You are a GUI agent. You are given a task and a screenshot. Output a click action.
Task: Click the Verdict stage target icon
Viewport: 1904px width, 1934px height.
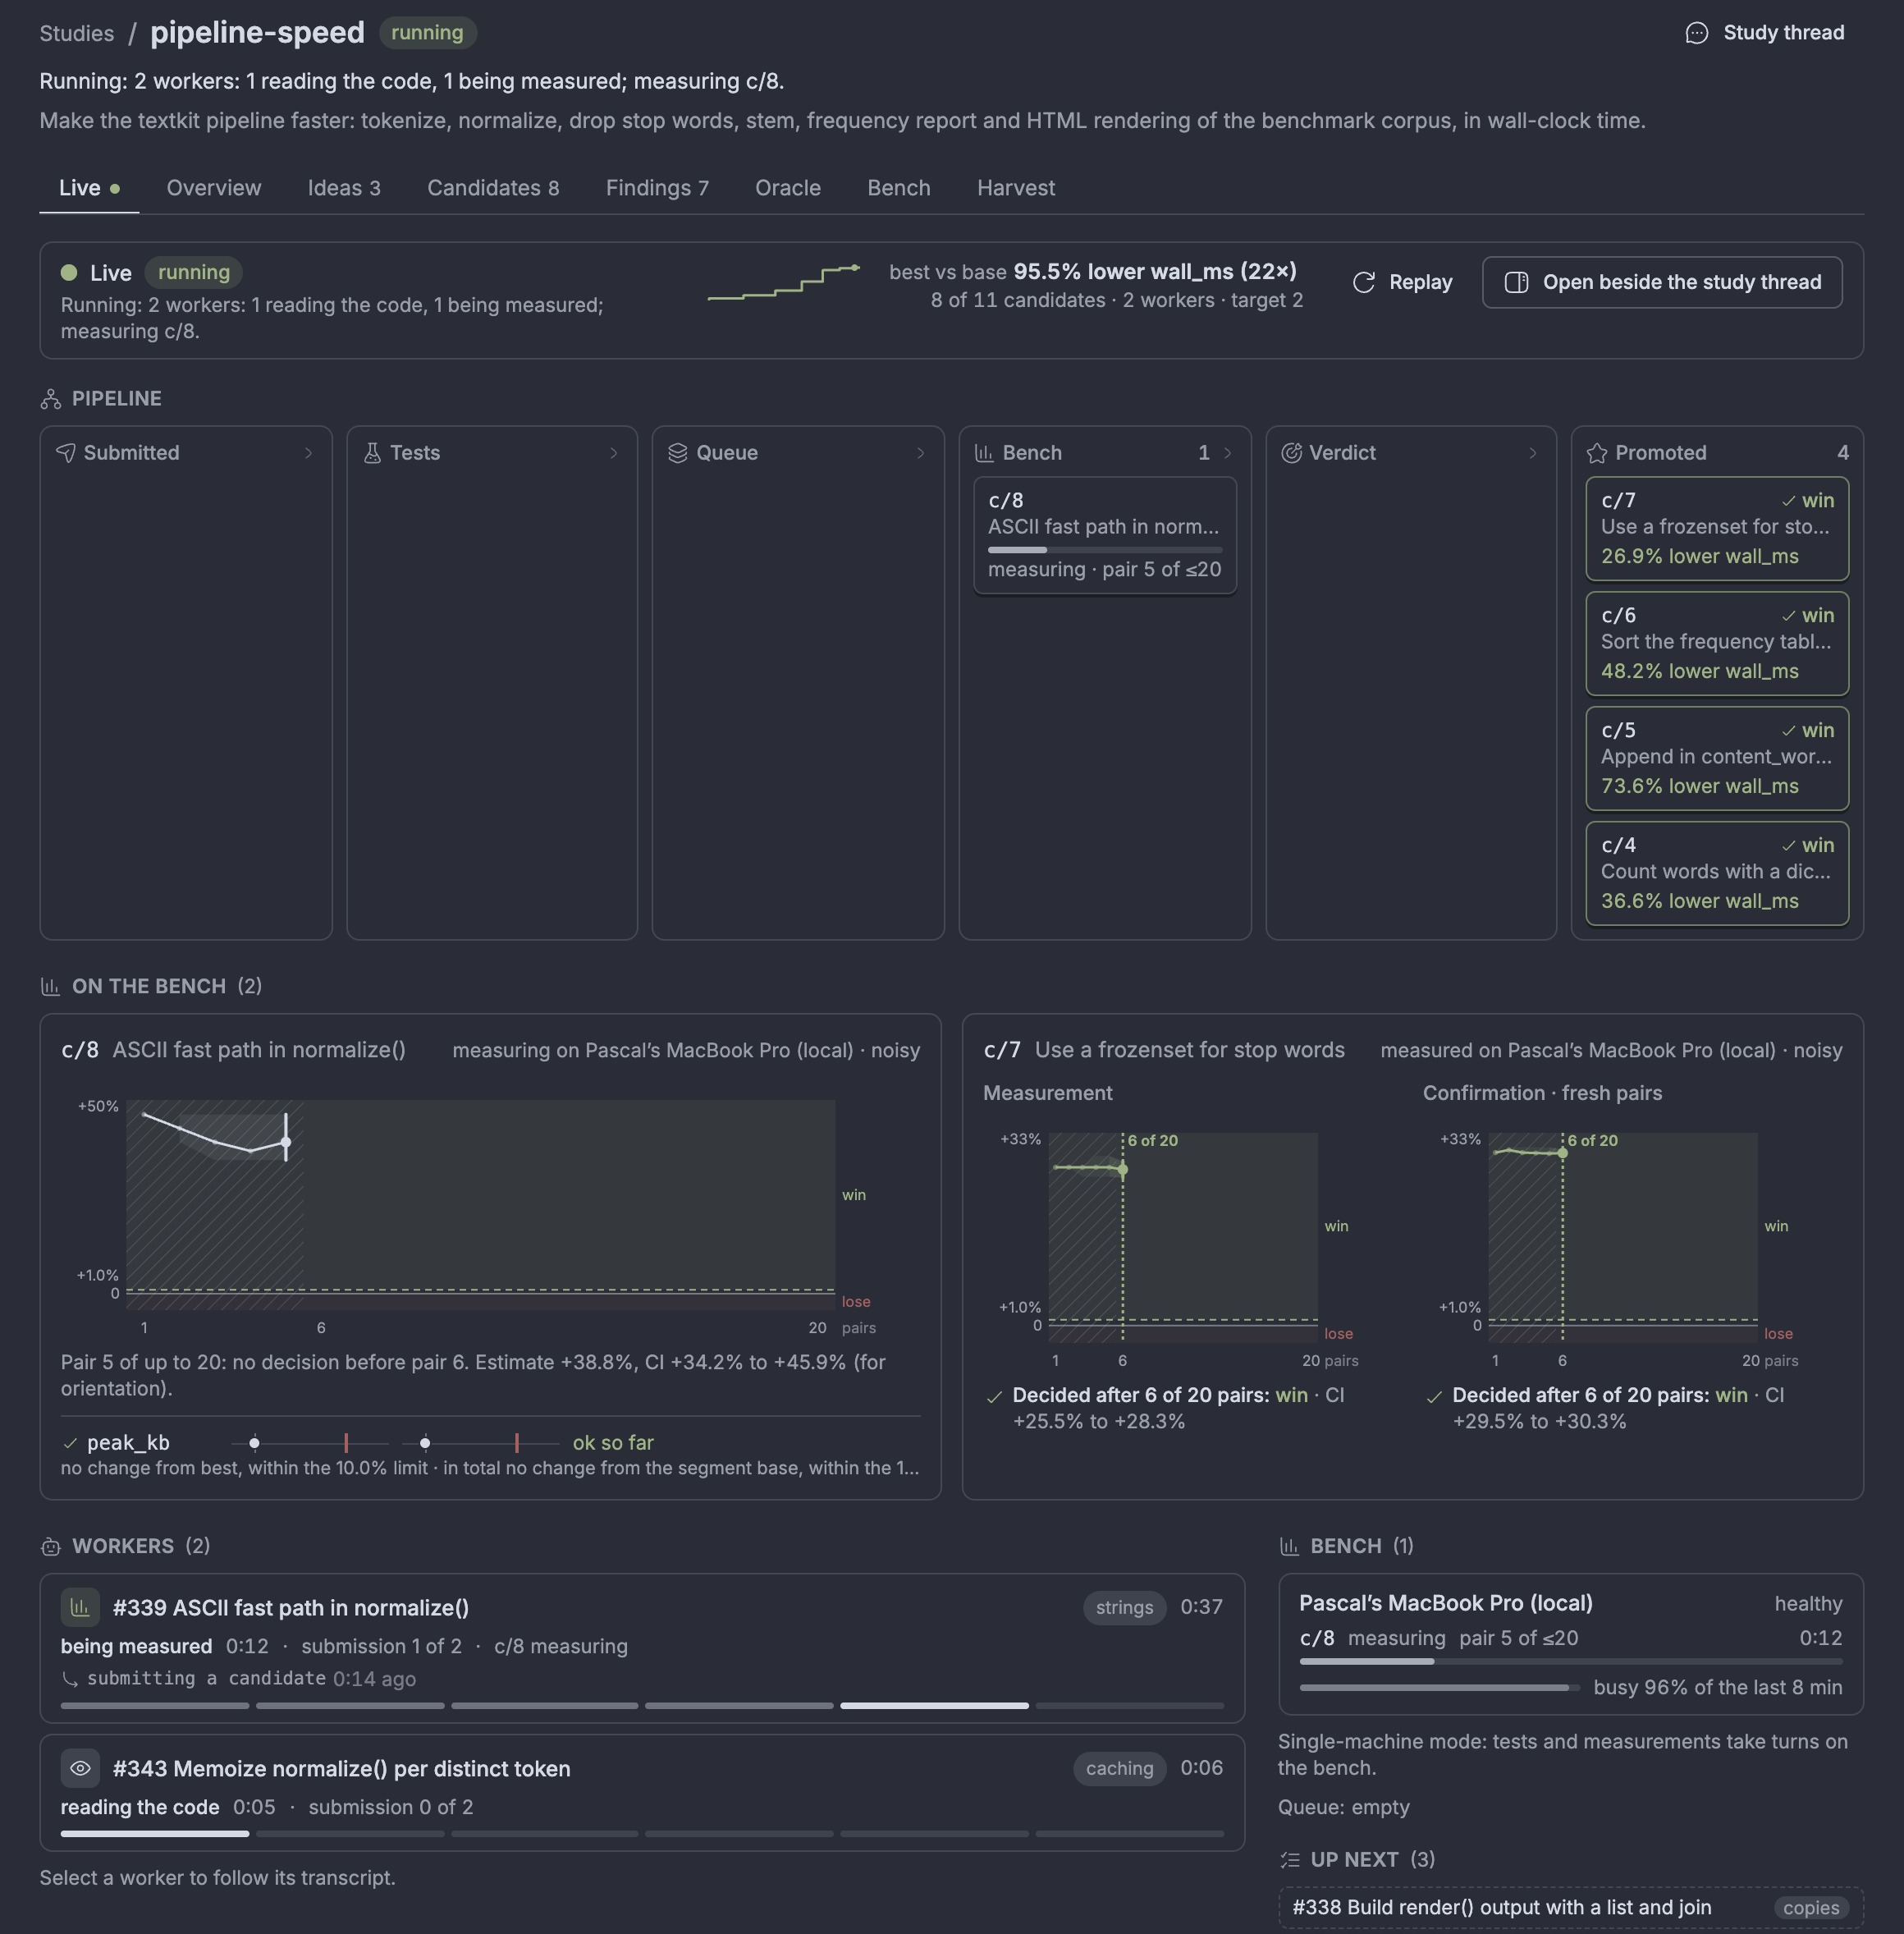(1291, 453)
